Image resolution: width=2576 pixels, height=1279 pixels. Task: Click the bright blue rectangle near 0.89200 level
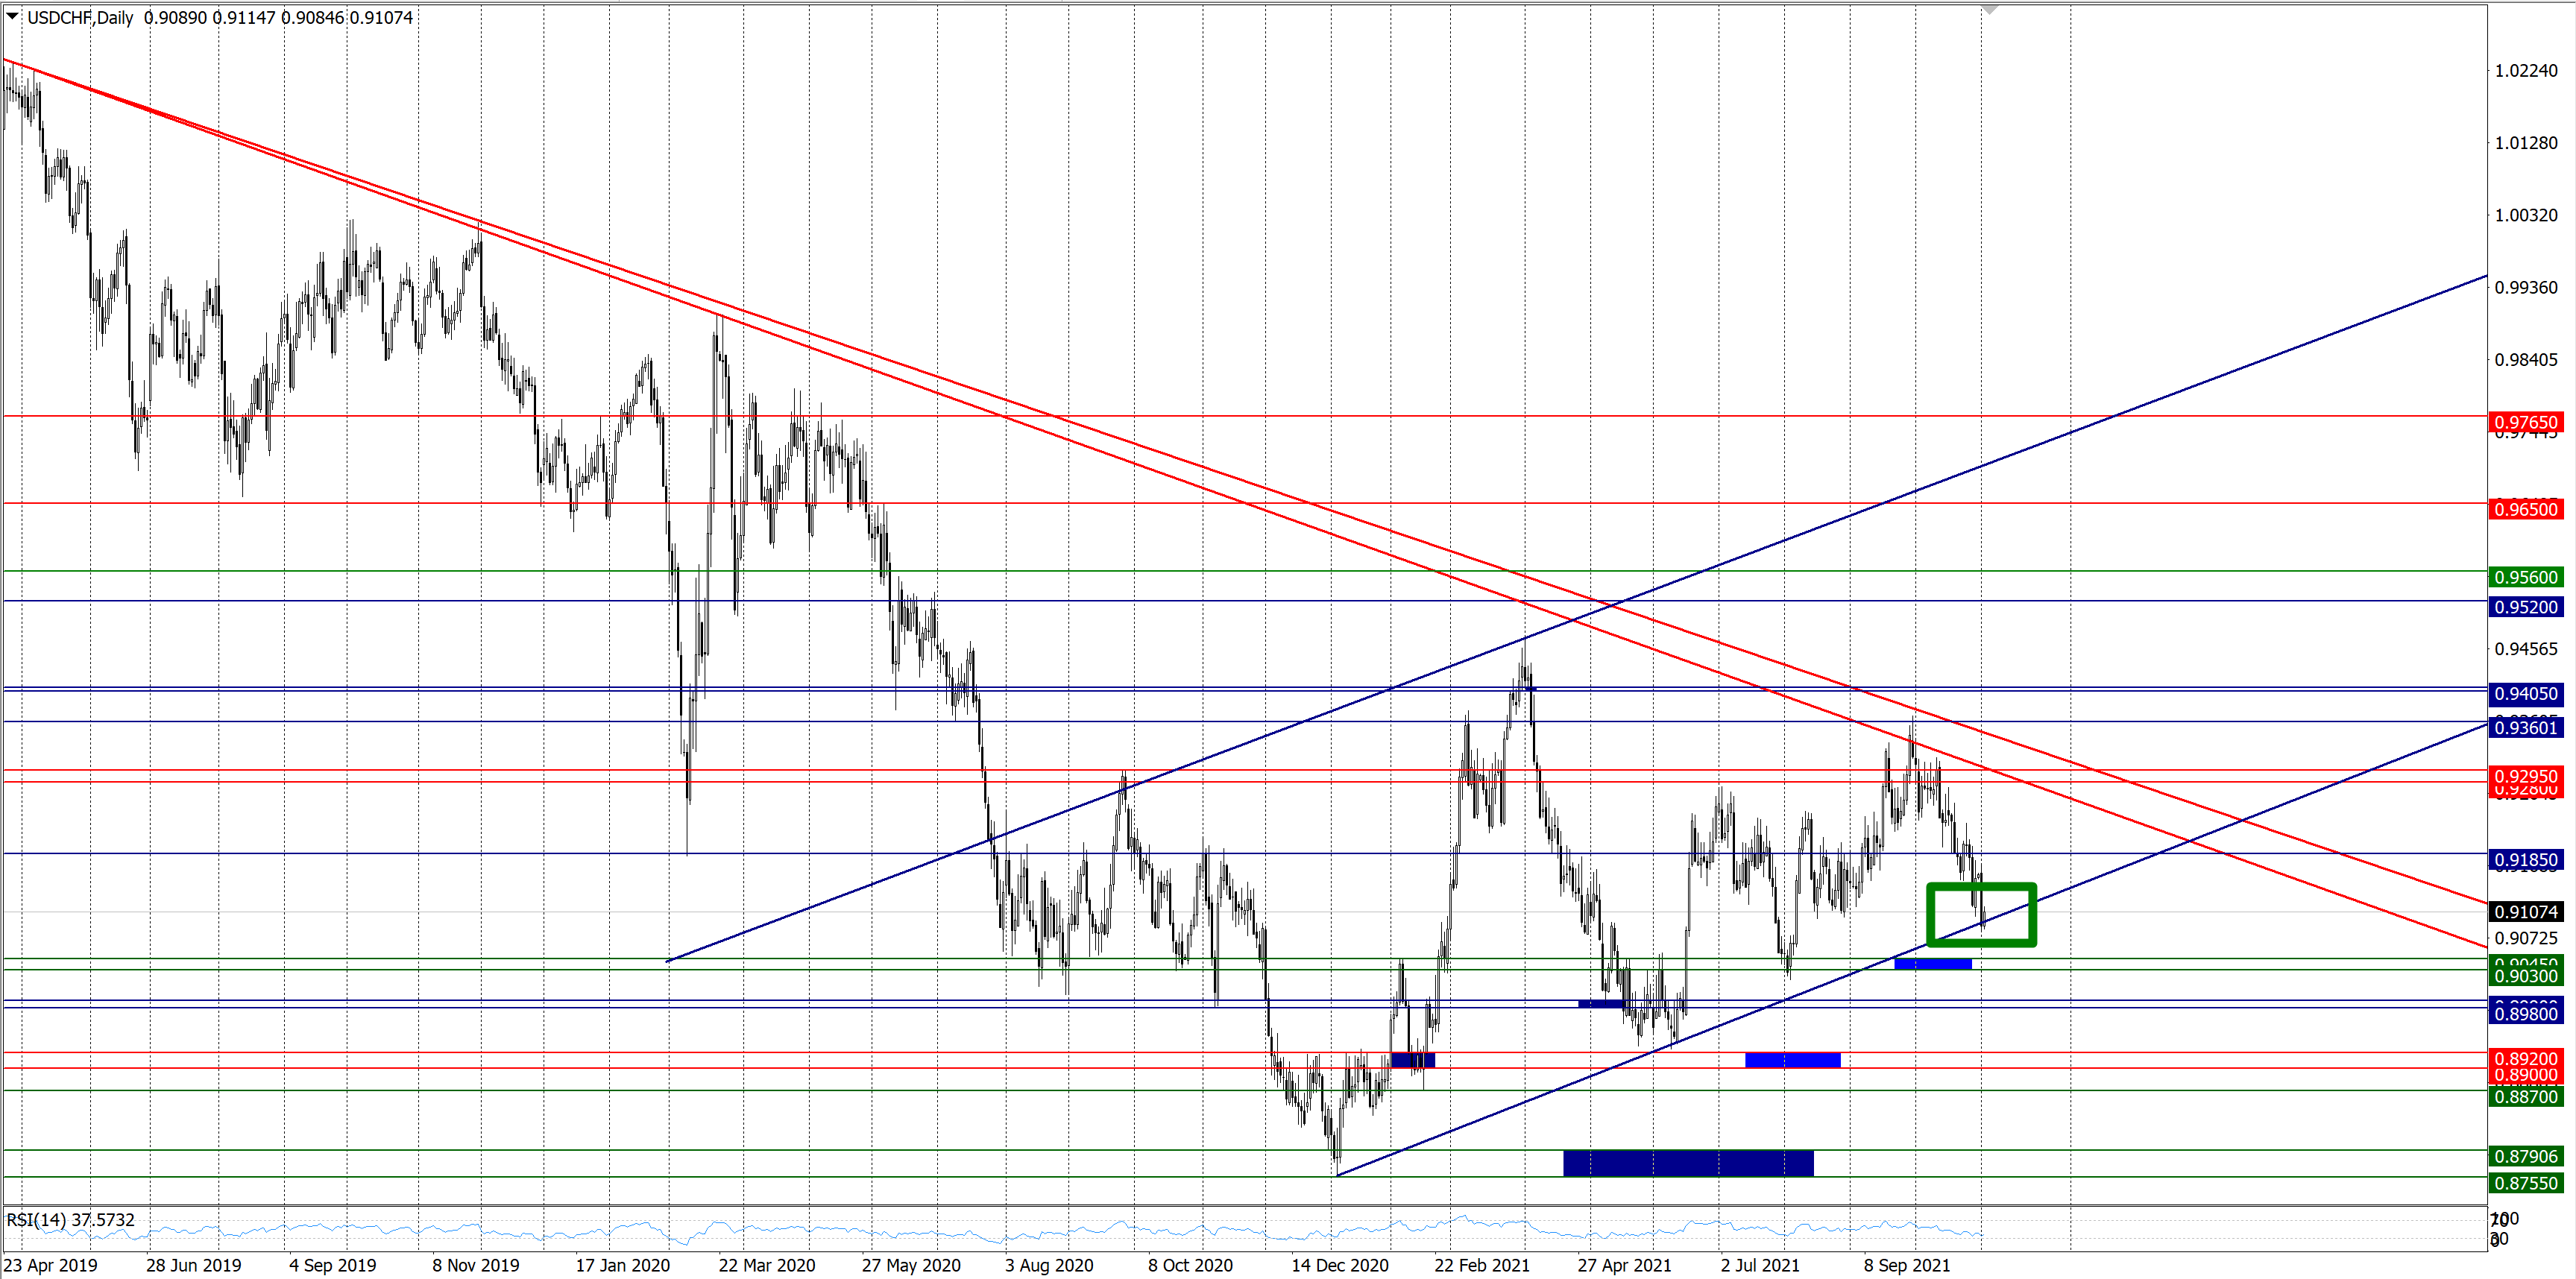pyautogui.click(x=1792, y=1060)
